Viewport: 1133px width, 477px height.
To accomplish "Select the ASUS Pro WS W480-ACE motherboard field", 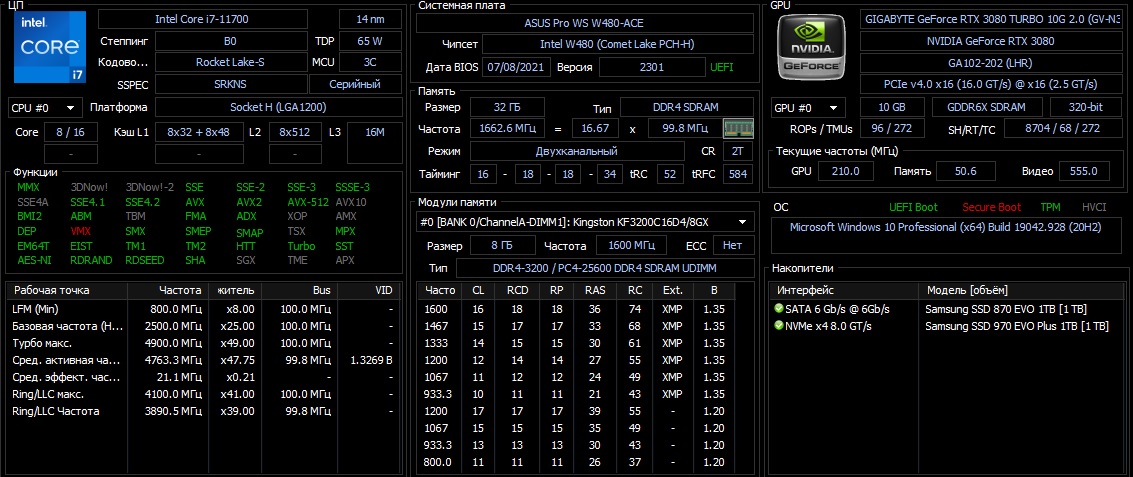I will (585, 22).
